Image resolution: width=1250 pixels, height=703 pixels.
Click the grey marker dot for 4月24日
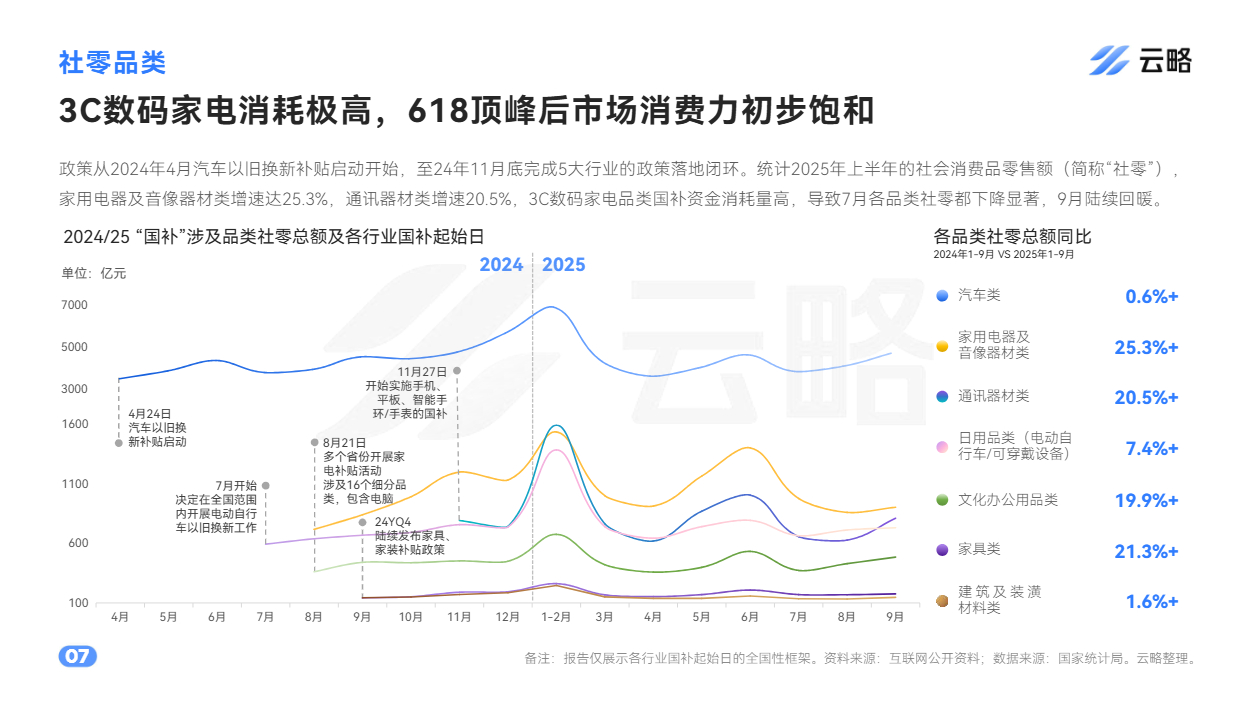pos(119,442)
